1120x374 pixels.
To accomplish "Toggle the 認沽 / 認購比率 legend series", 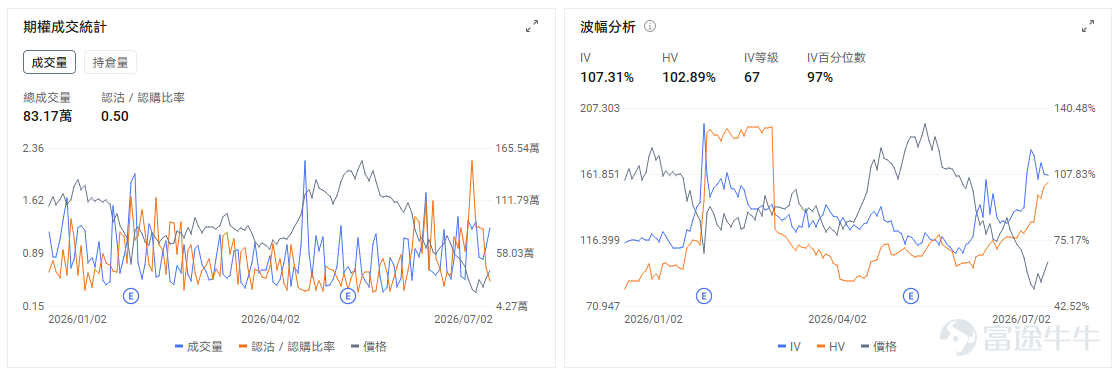I will [x=286, y=347].
